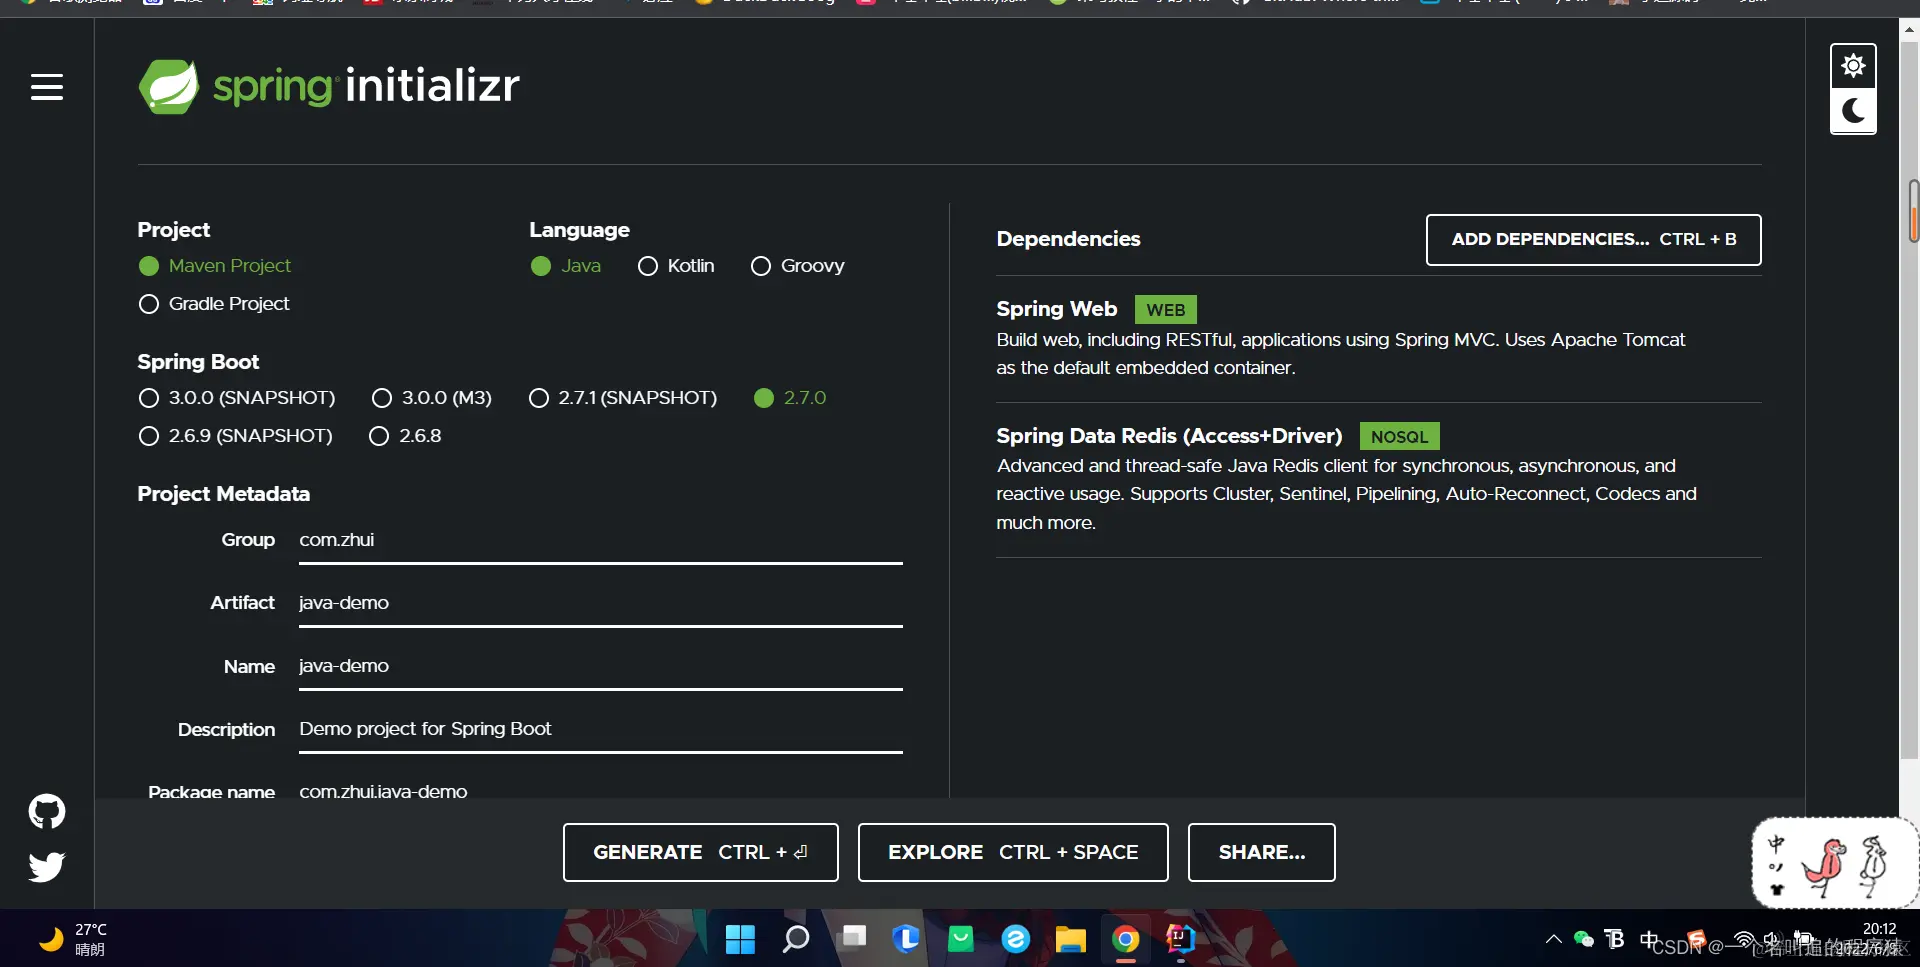Choose Spring Boot 2.7.1 (SNAPSHOT)
This screenshot has width=1920, height=967.
(623, 398)
